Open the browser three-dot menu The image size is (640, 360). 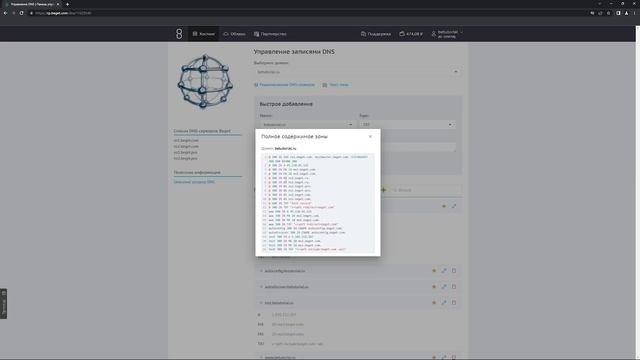[x=635, y=13]
